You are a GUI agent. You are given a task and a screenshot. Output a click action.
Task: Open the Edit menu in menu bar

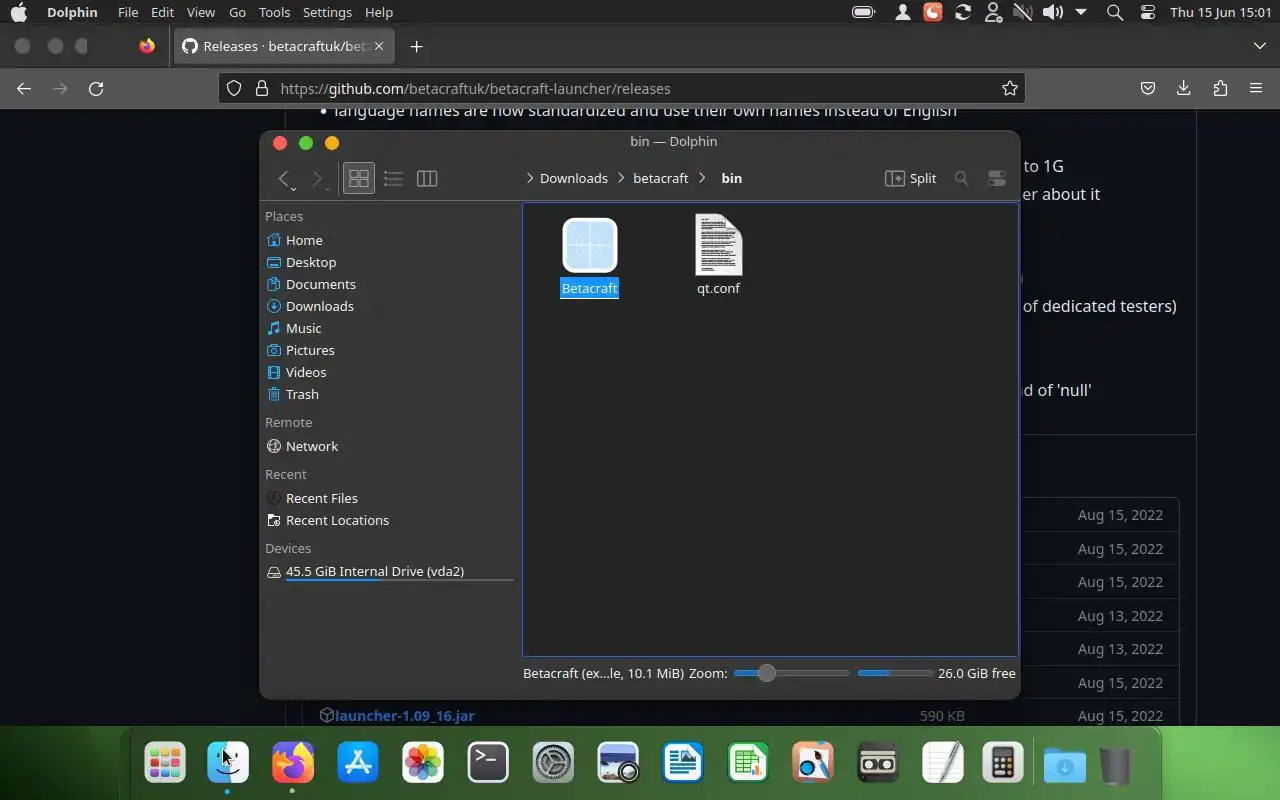tap(162, 12)
